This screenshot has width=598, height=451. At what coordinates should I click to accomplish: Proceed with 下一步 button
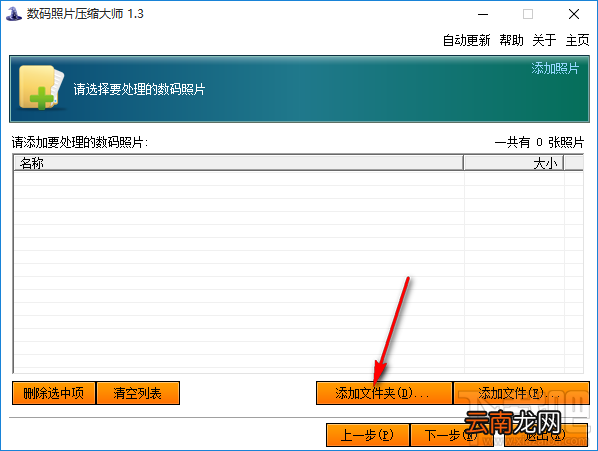point(452,435)
